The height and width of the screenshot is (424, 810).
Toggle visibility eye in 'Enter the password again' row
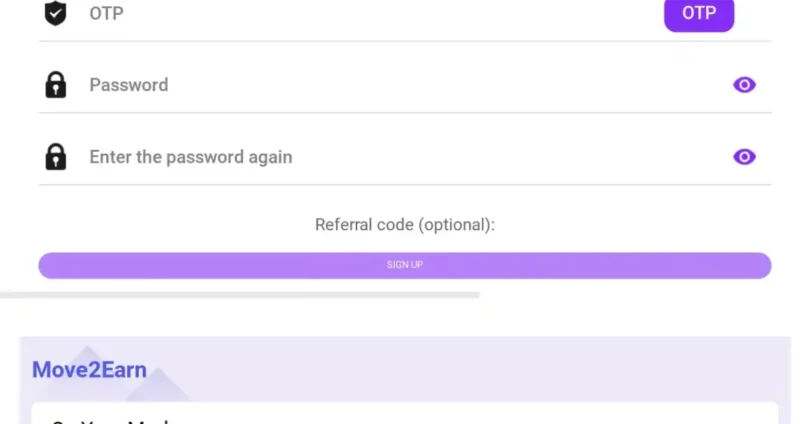tap(744, 156)
